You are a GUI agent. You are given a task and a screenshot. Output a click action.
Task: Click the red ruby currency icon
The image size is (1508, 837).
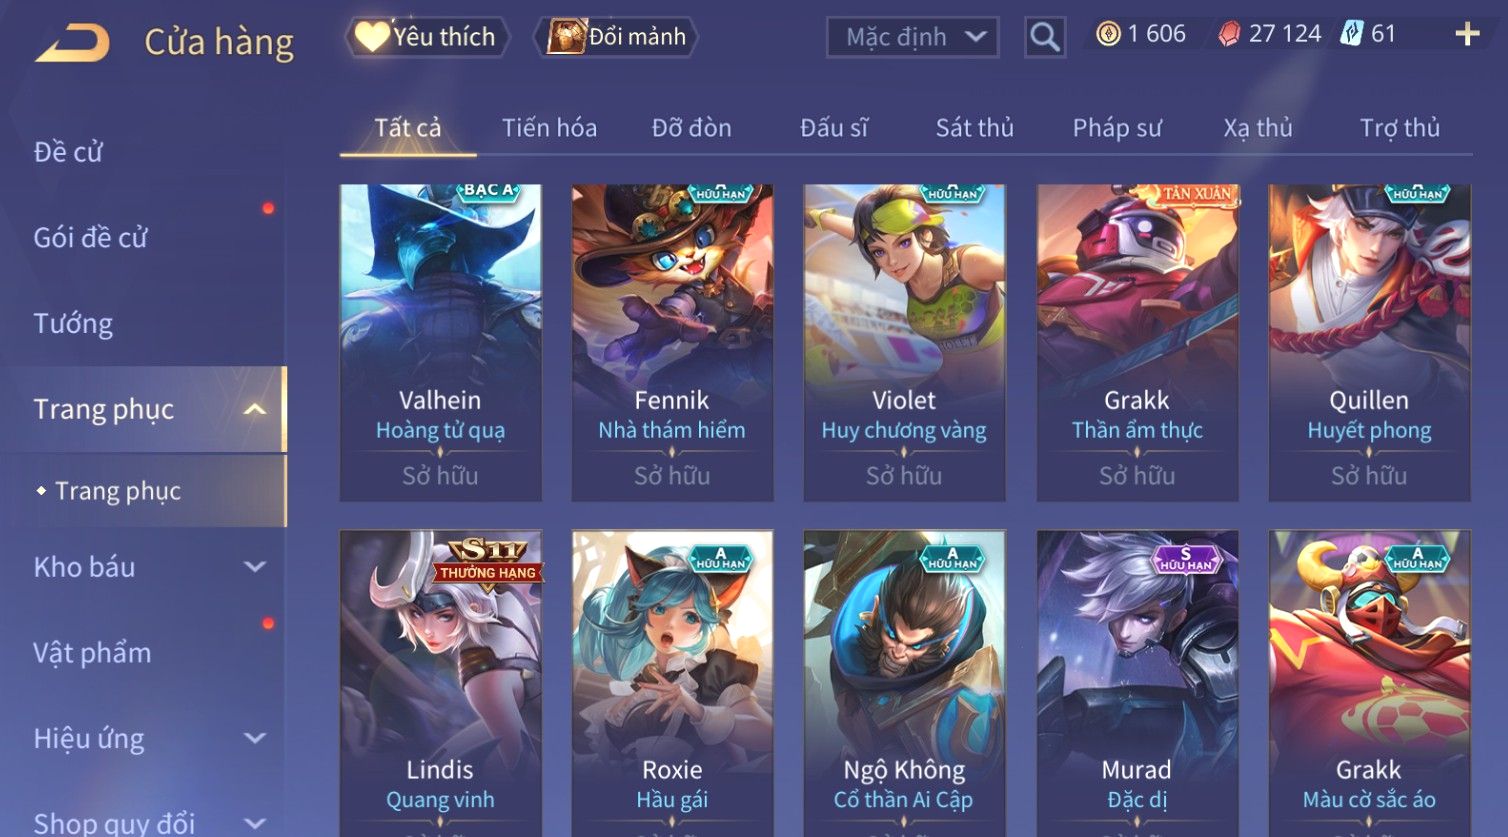pyautogui.click(x=1229, y=34)
